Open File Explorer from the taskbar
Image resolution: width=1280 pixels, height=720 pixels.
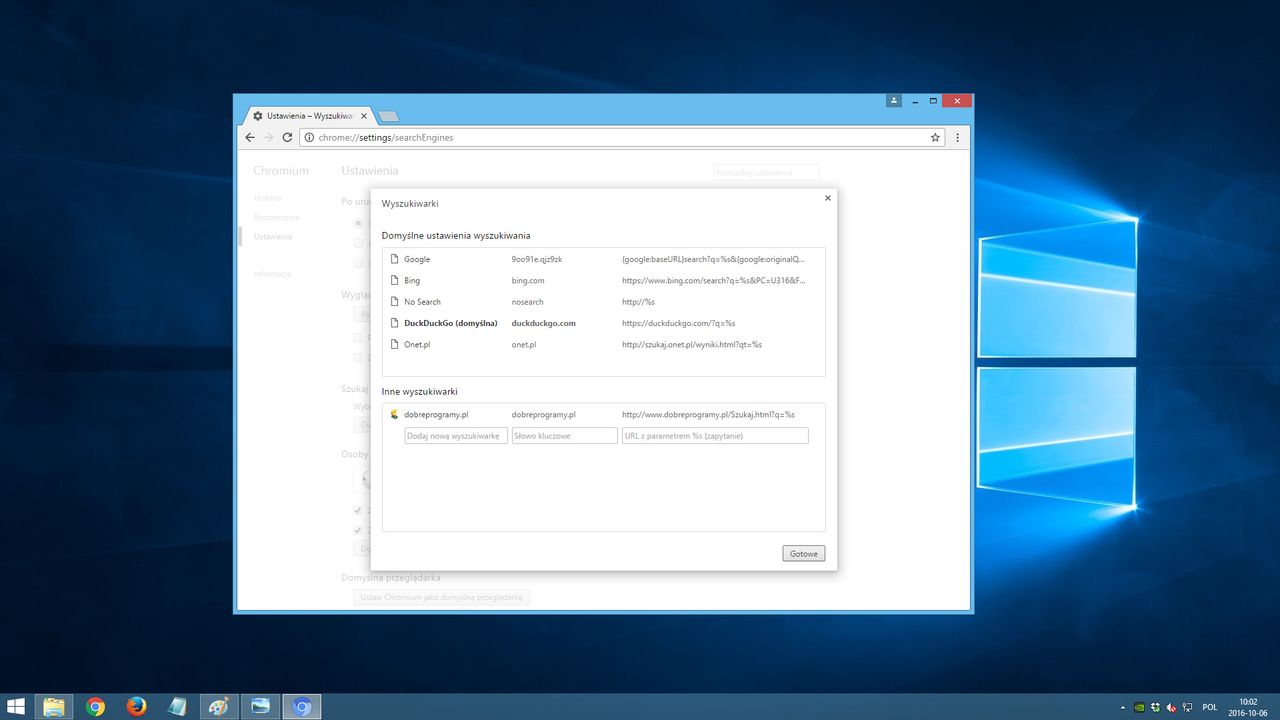point(54,707)
